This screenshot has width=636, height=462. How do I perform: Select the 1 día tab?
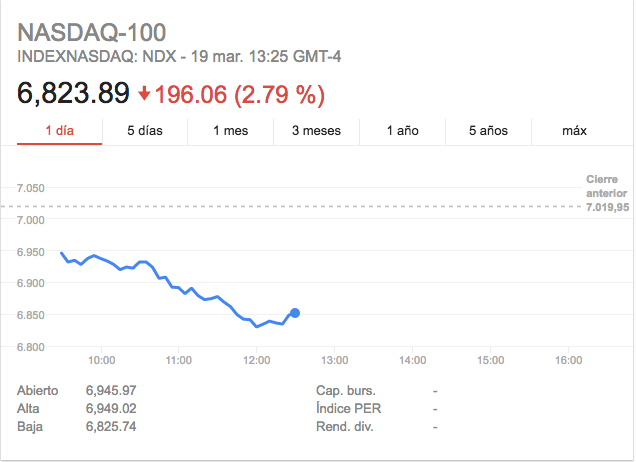(60, 131)
